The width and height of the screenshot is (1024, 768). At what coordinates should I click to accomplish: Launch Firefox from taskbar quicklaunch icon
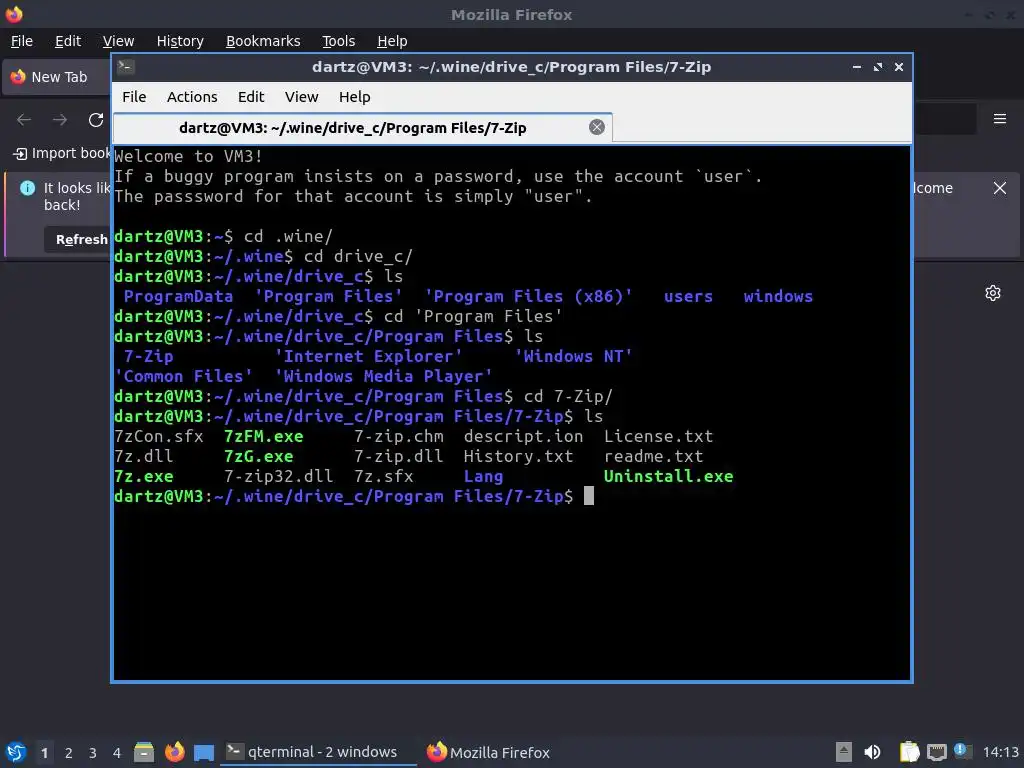pyautogui.click(x=174, y=752)
